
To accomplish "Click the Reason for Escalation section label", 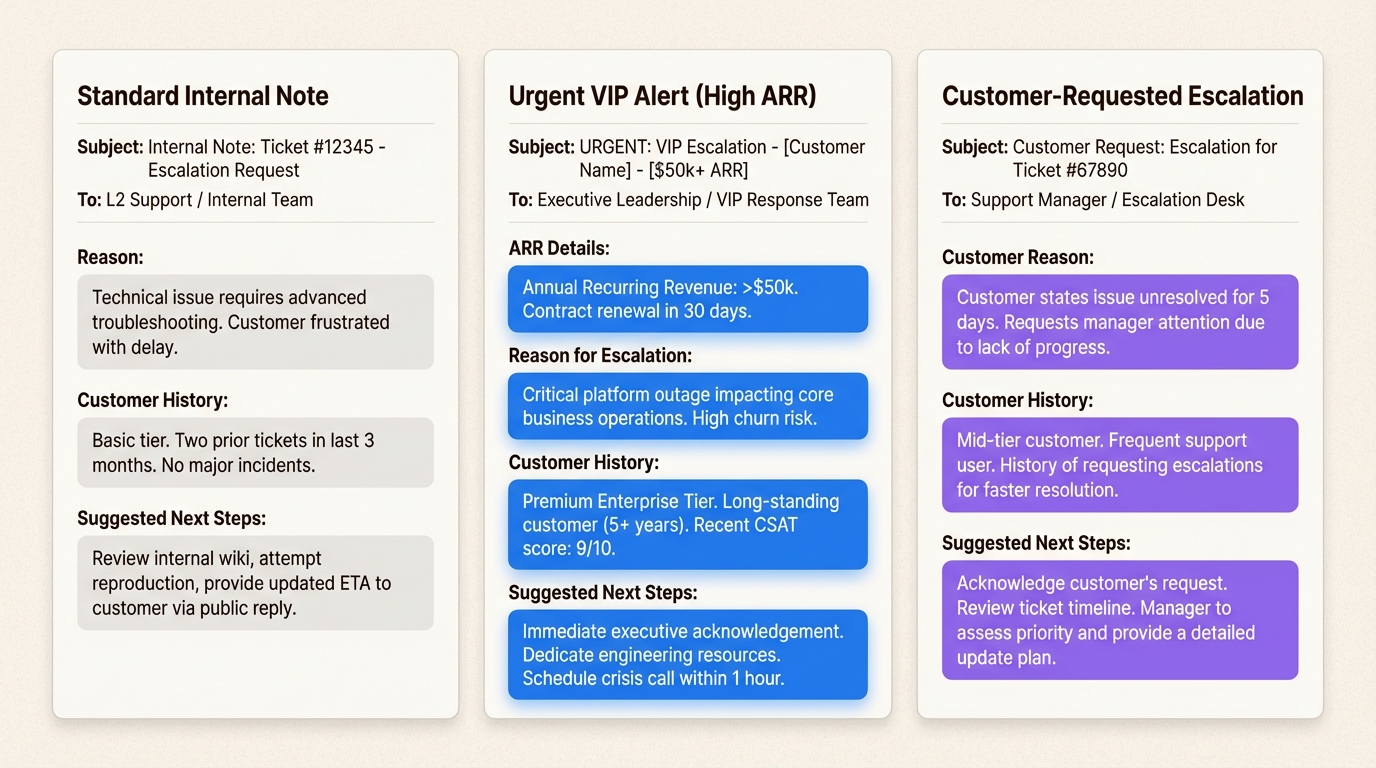I will pos(600,355).
